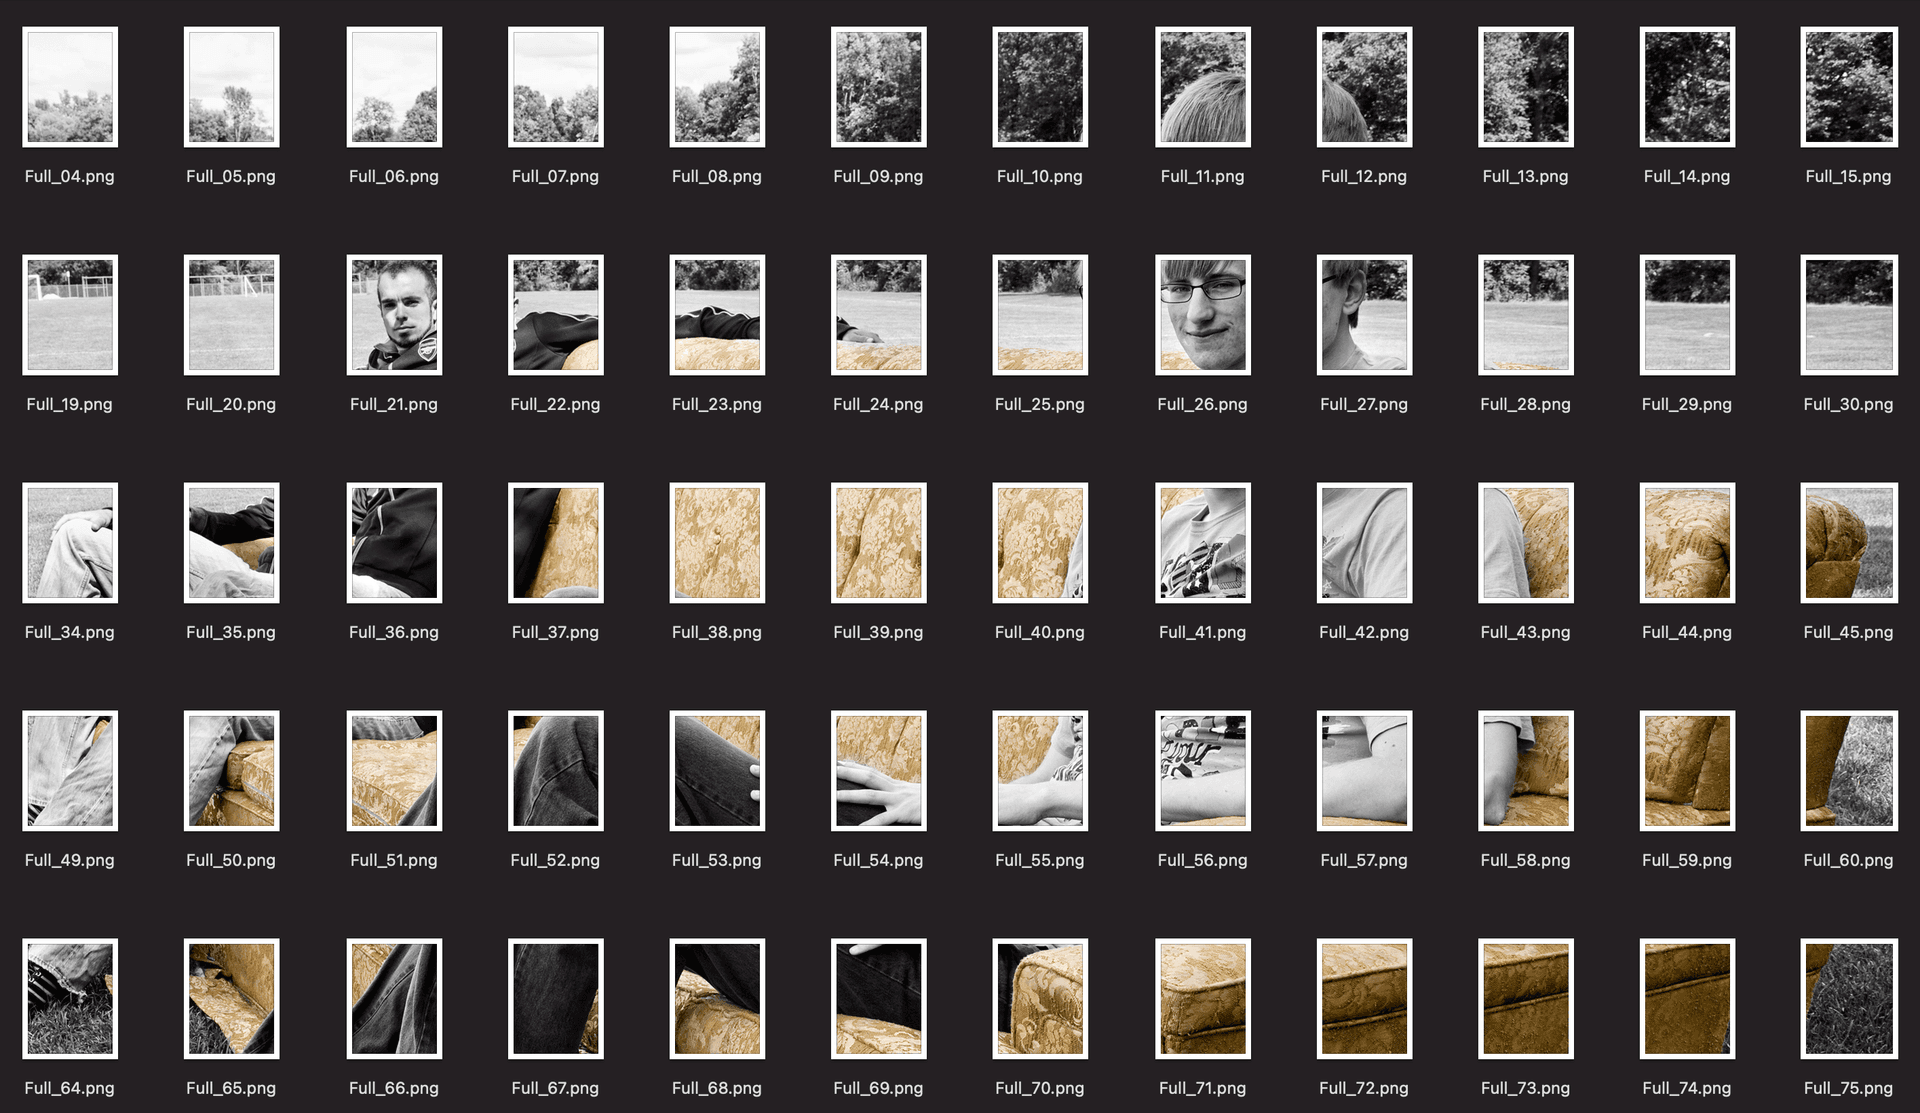Click the Full_21.png portrait thumbnail
The image size is (1920, 1113).
tap(393, 315)
